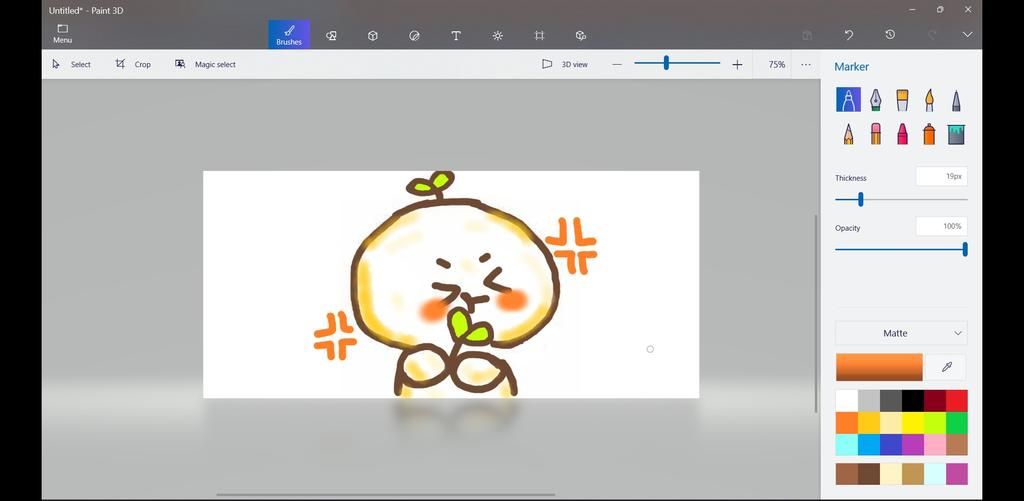
Task: Pick the pink swatch
Action: click(935, 444)
